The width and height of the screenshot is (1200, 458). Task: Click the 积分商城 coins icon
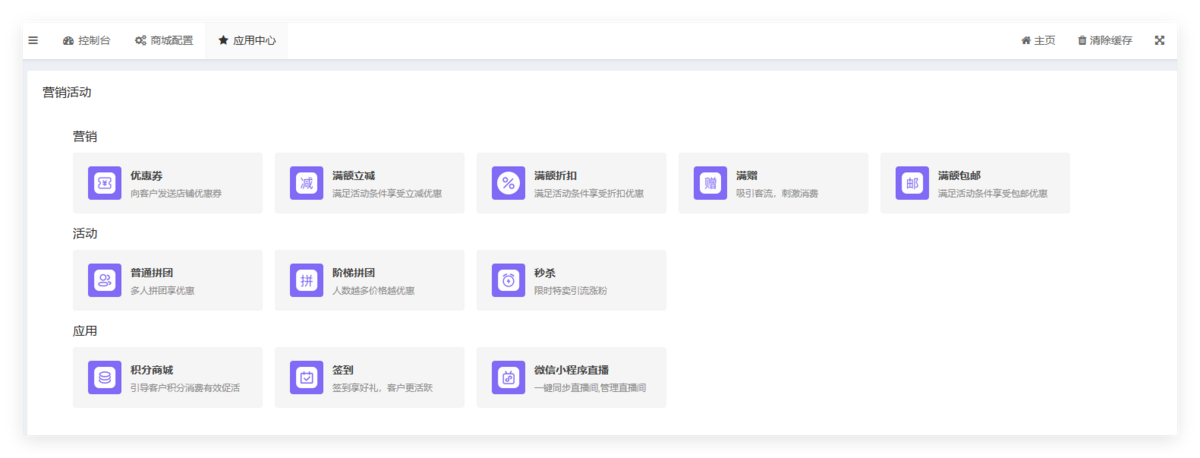point(104,378)
